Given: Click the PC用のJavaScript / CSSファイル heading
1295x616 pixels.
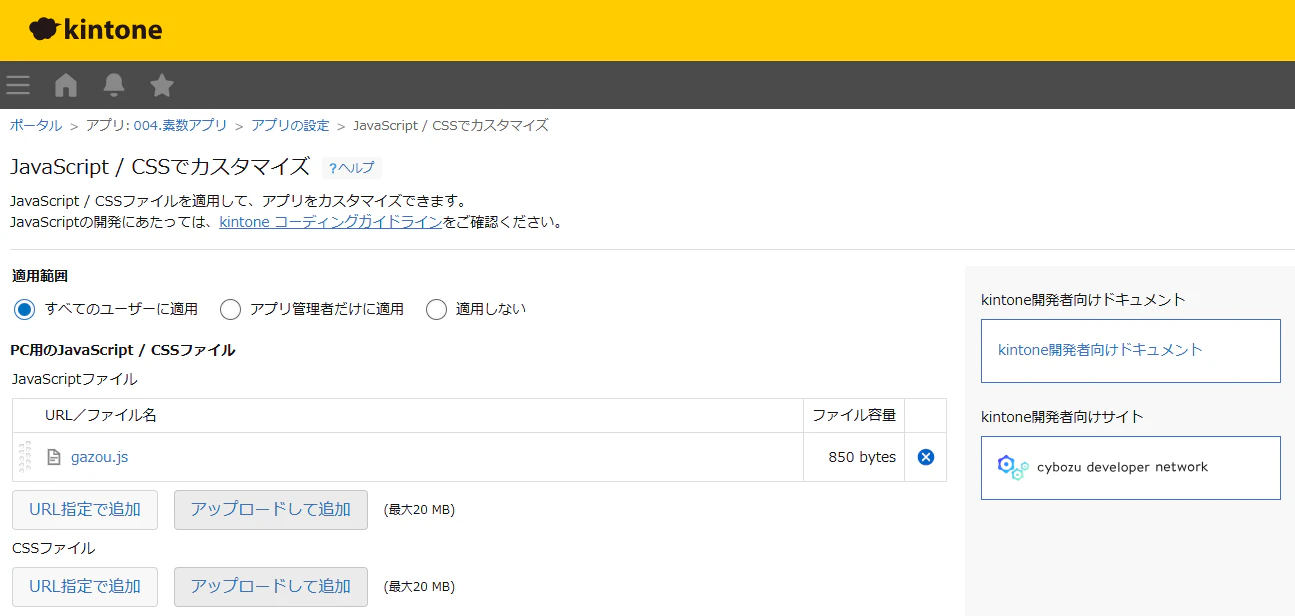Looking at the screenshot, I should point(123,350).
